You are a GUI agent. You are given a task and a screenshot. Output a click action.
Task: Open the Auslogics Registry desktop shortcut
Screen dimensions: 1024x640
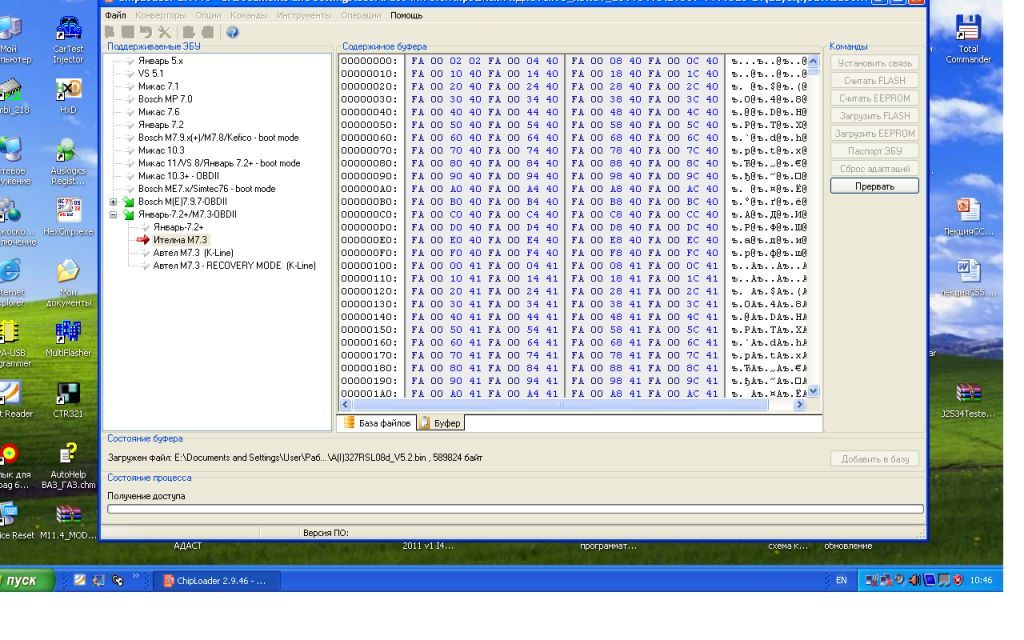[67, 155]
